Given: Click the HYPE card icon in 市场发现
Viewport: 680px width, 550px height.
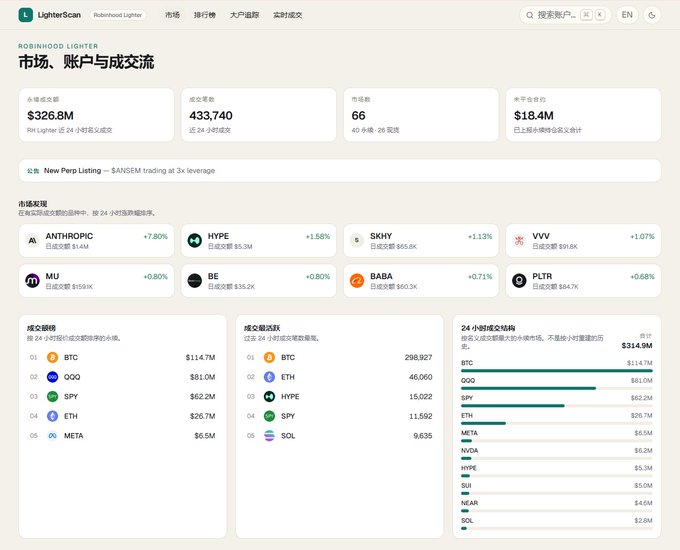Looking at the screenshot, I should point(195,240).
